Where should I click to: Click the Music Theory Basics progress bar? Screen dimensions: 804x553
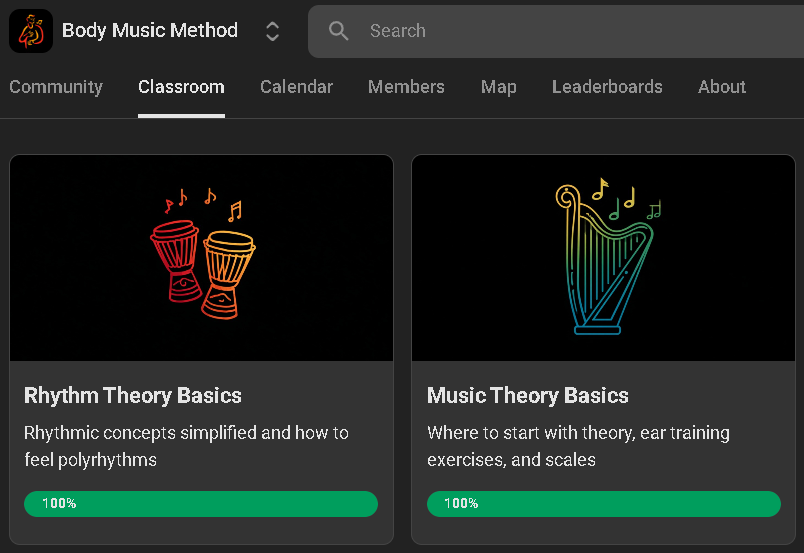coord(604,504)
